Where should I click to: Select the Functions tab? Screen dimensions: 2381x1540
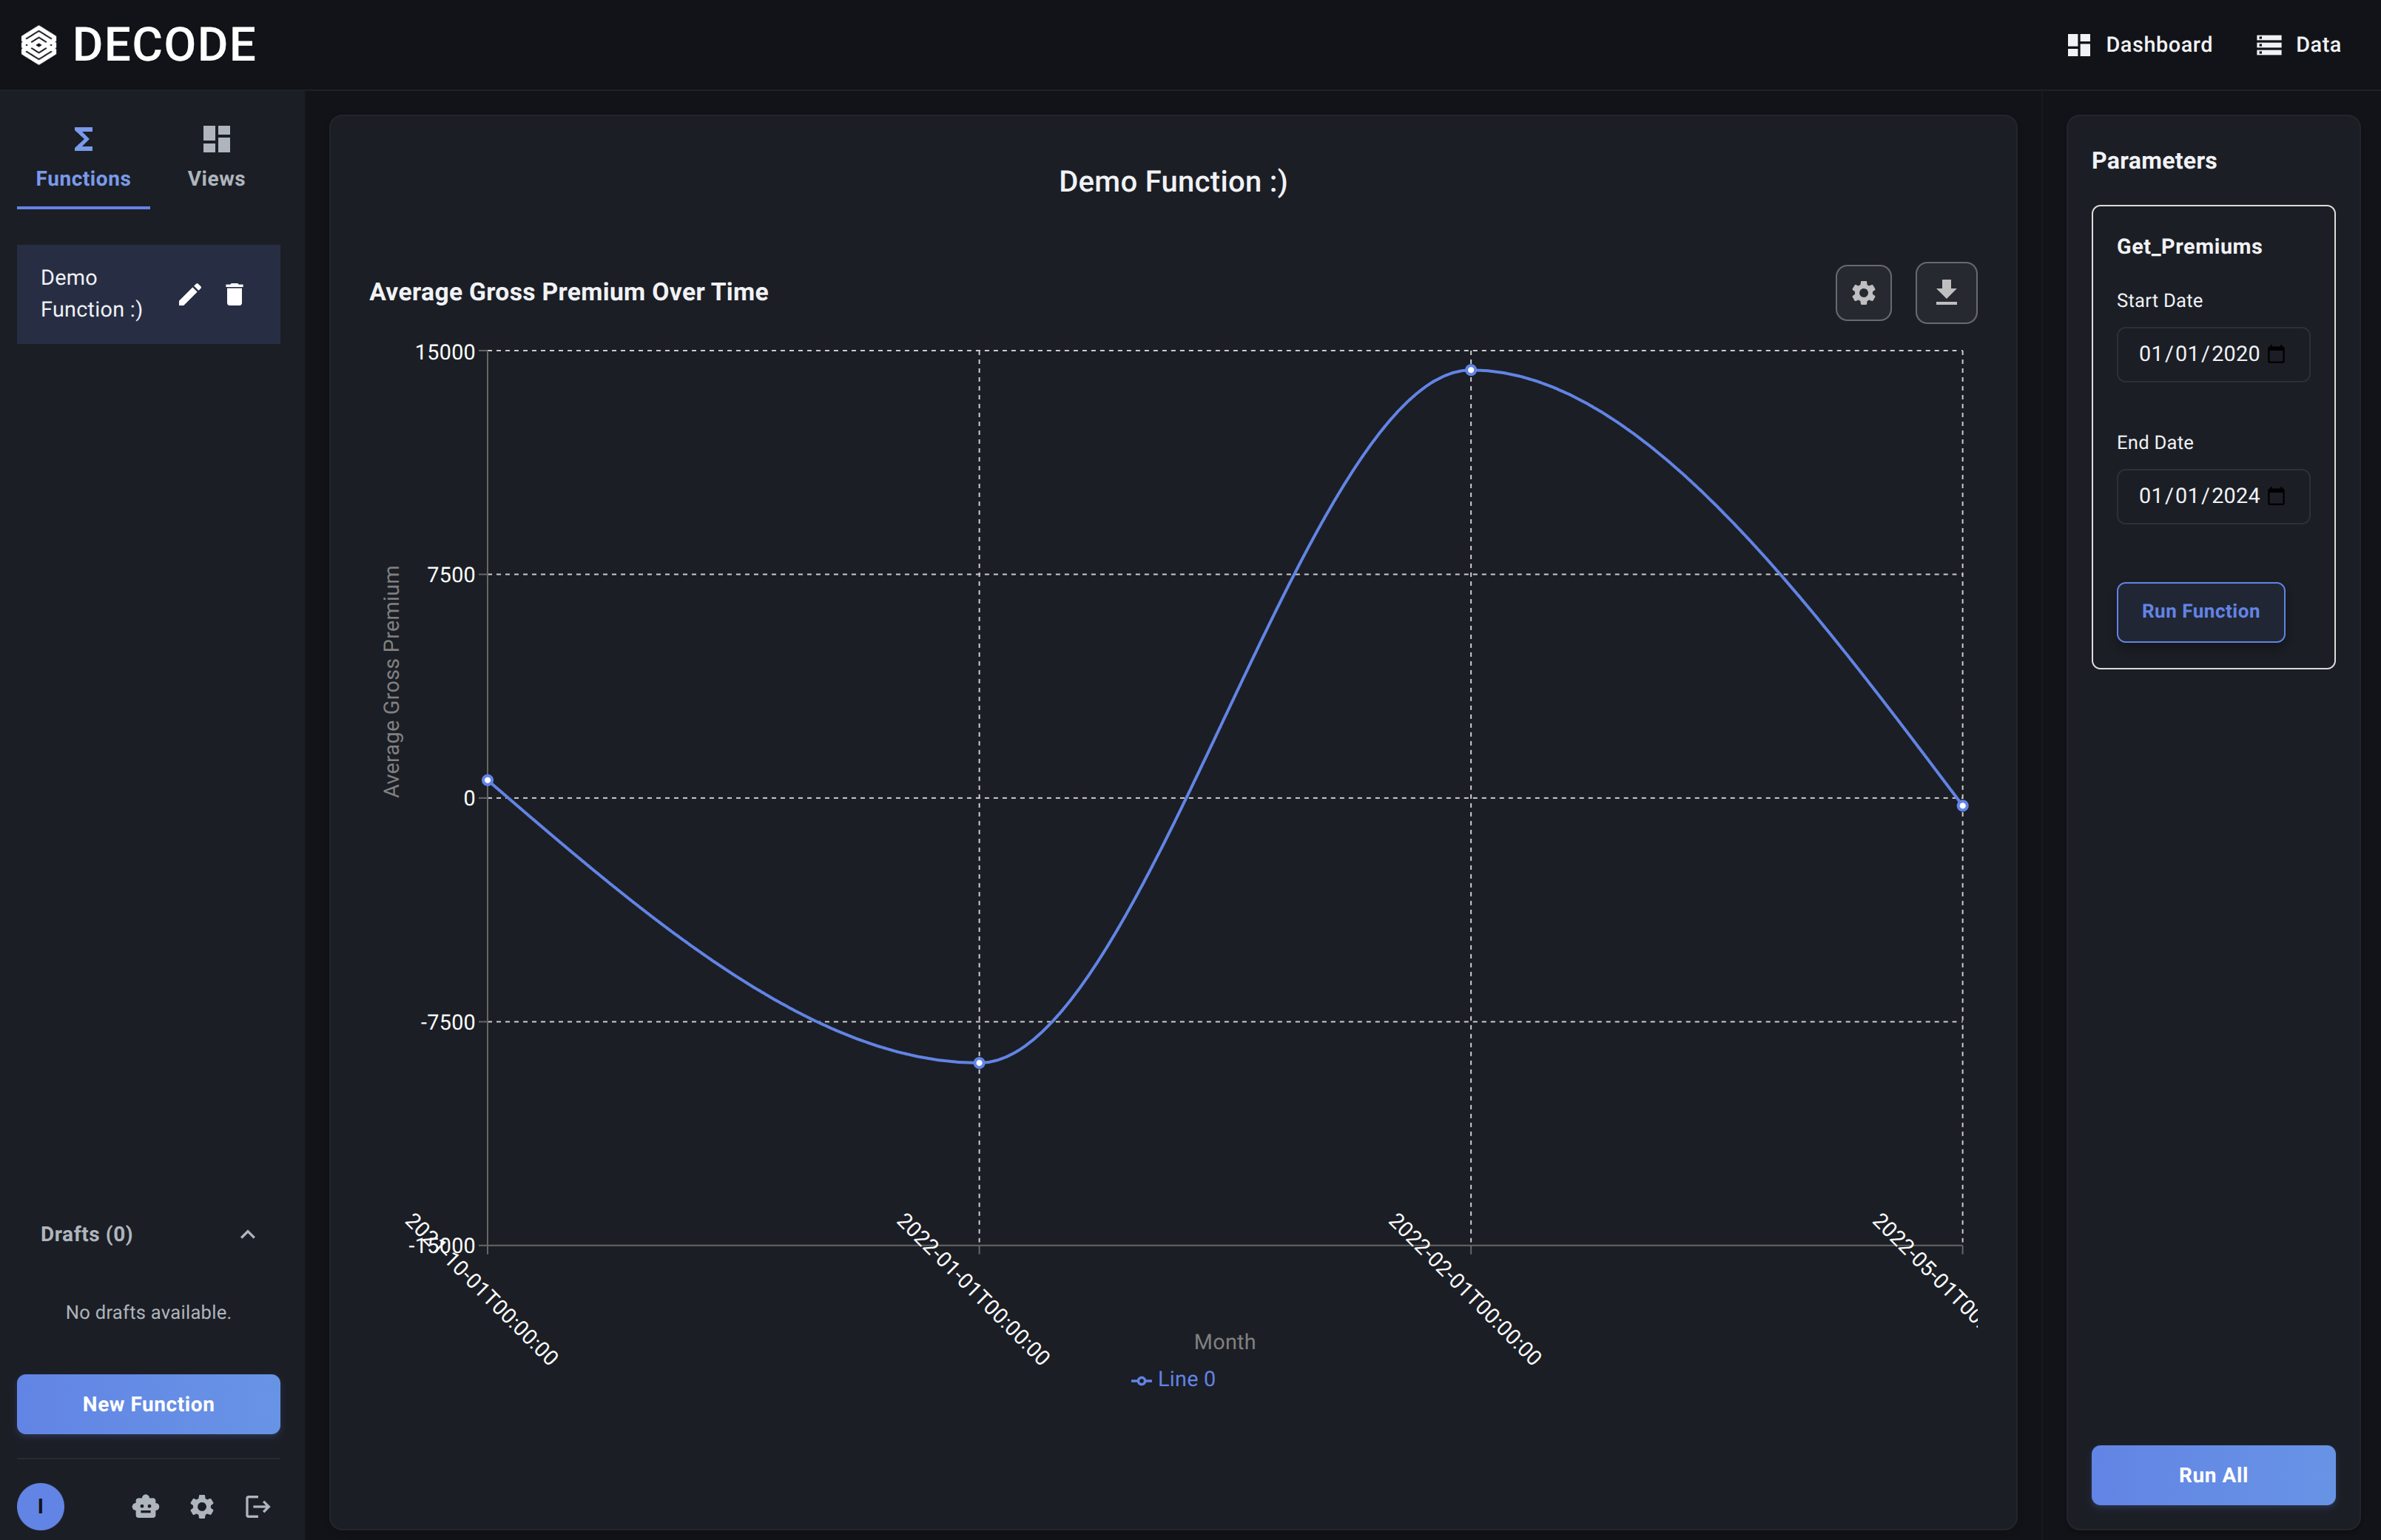83,157
